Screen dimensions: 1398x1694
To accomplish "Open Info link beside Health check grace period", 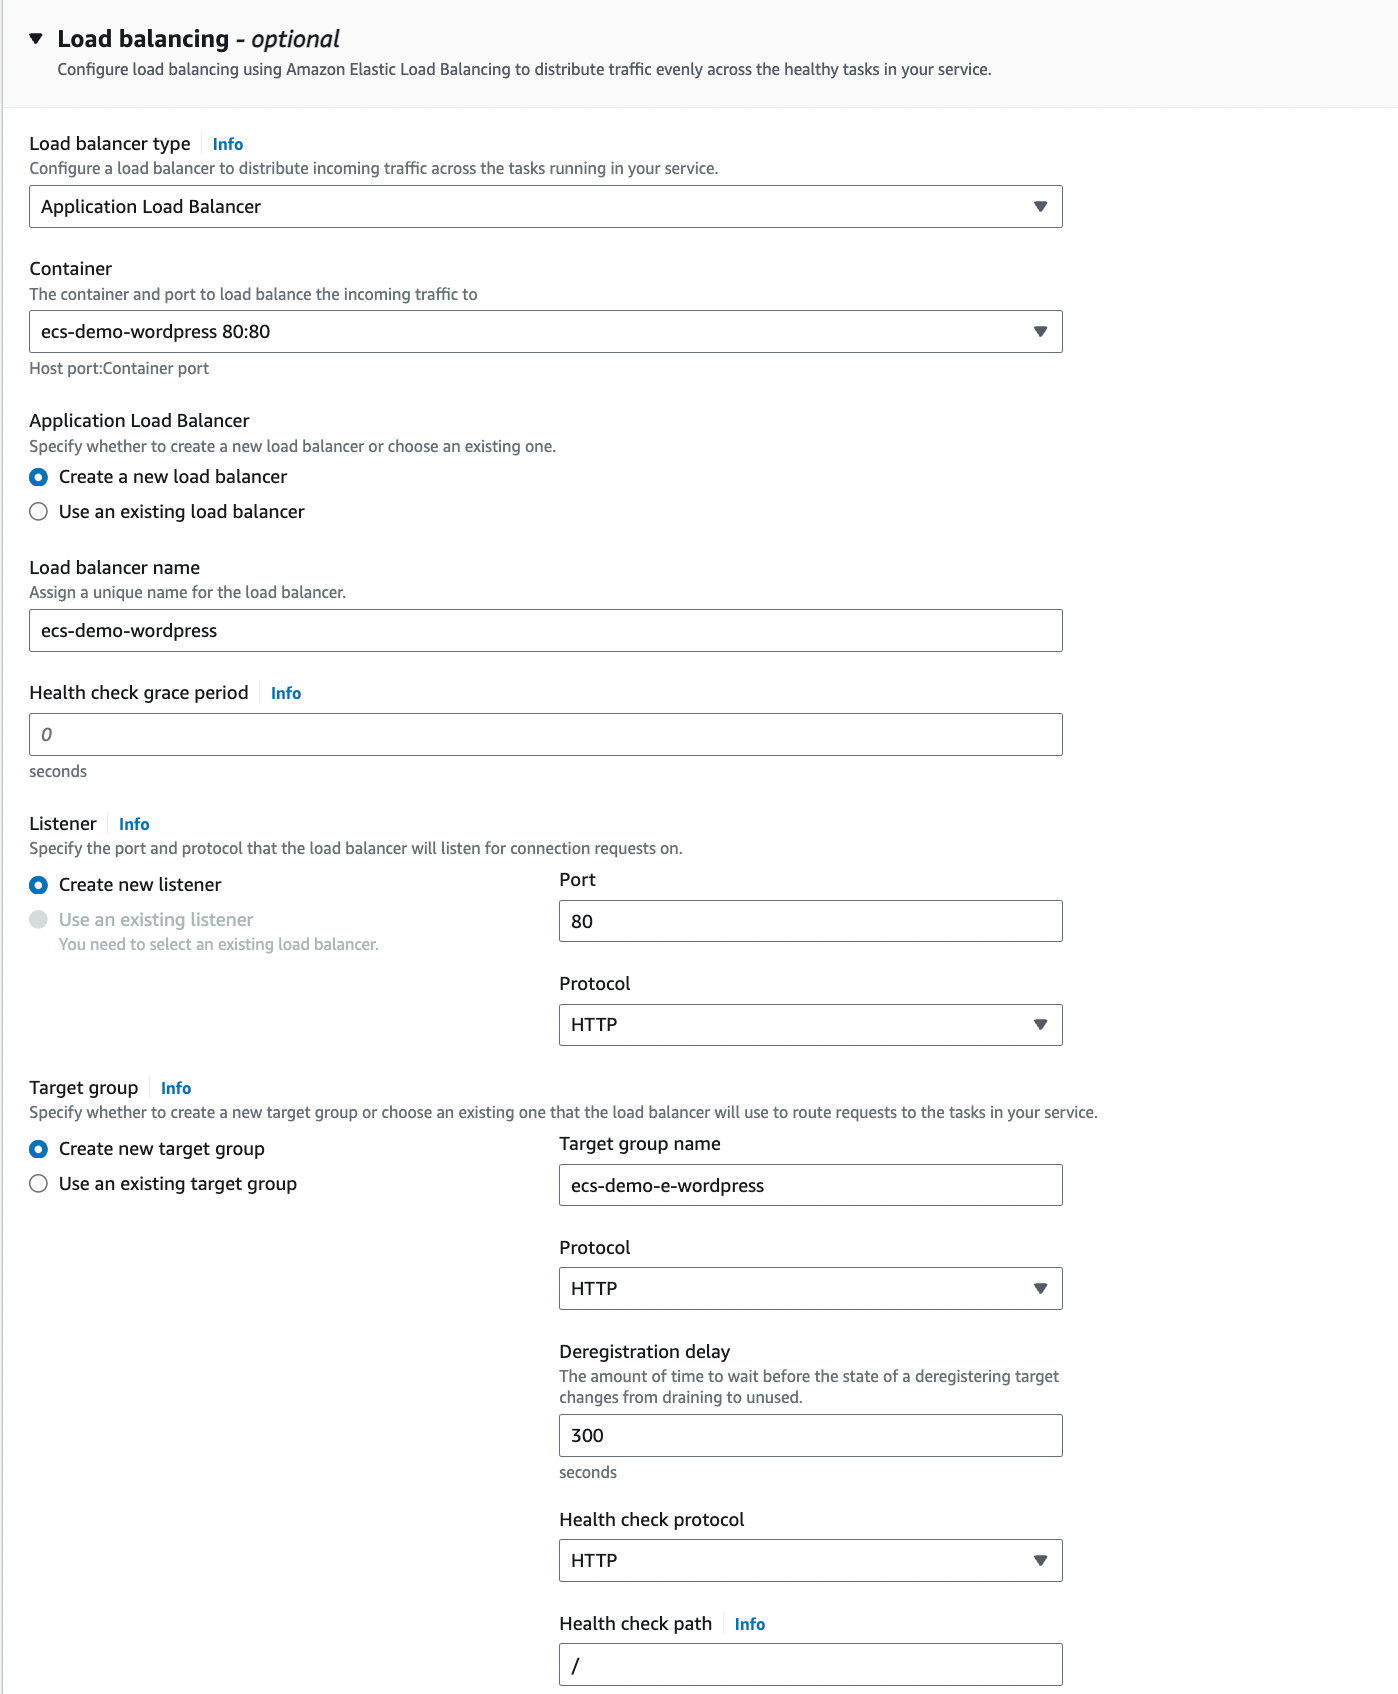I will tap(286, 693).
